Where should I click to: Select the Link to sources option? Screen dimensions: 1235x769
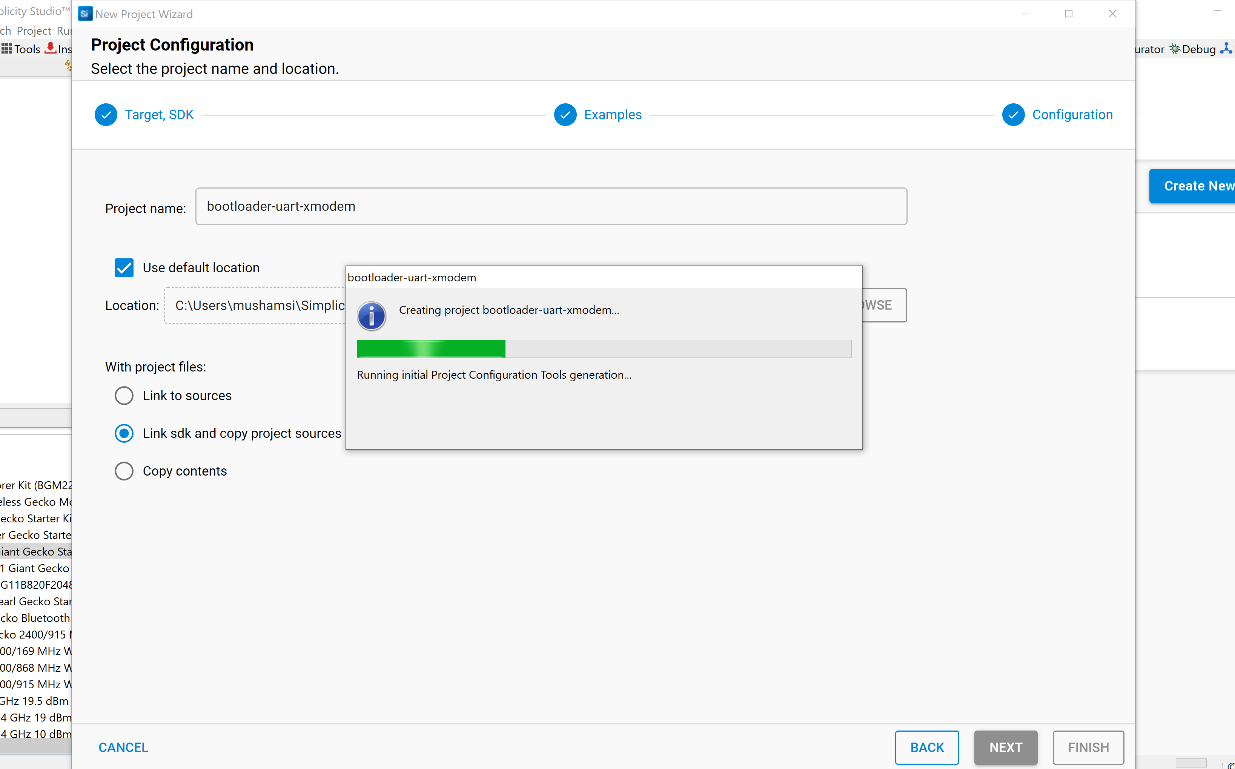[124, 396]
